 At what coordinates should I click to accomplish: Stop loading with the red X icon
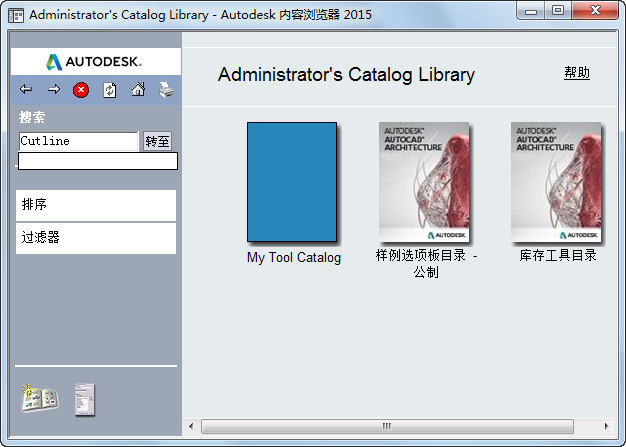(81, 90)
